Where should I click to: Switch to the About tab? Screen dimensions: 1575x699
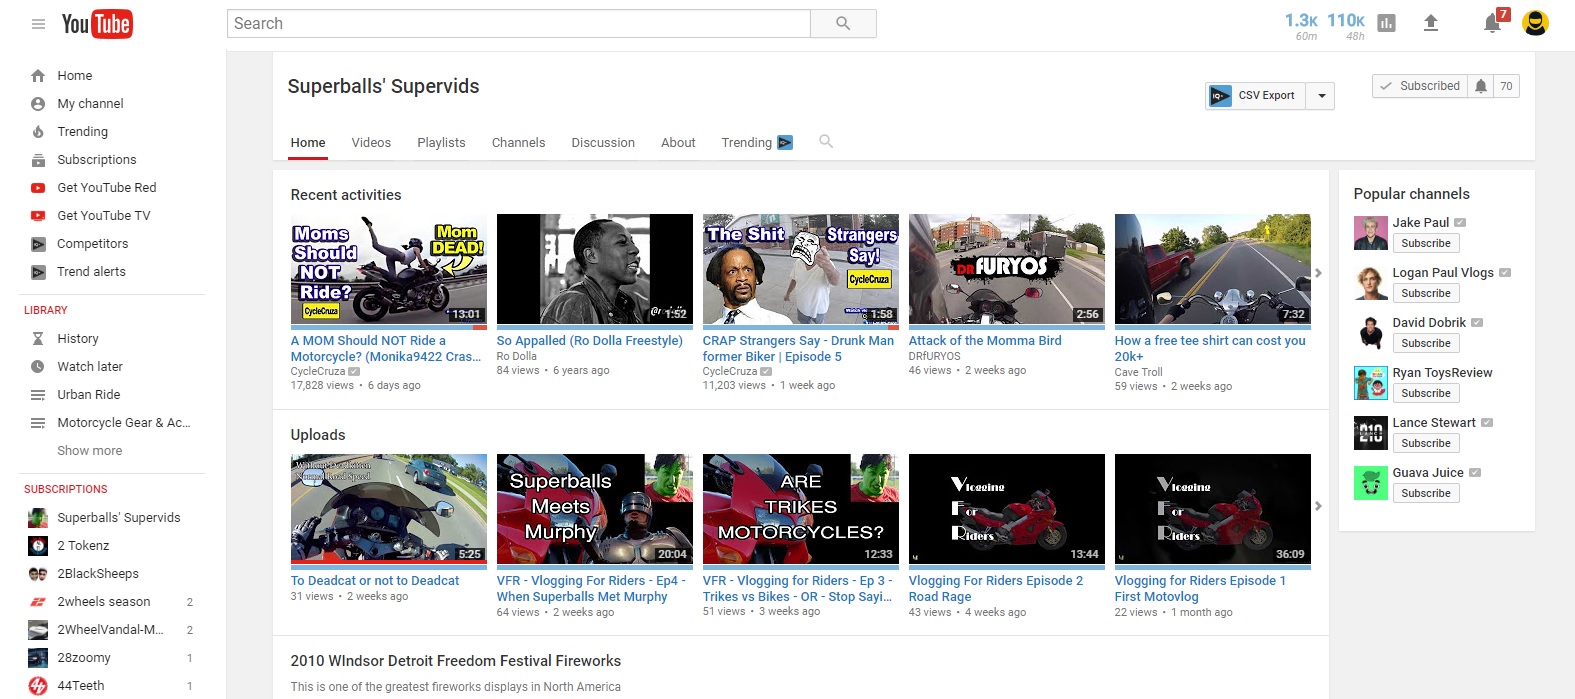pos(678,143)
